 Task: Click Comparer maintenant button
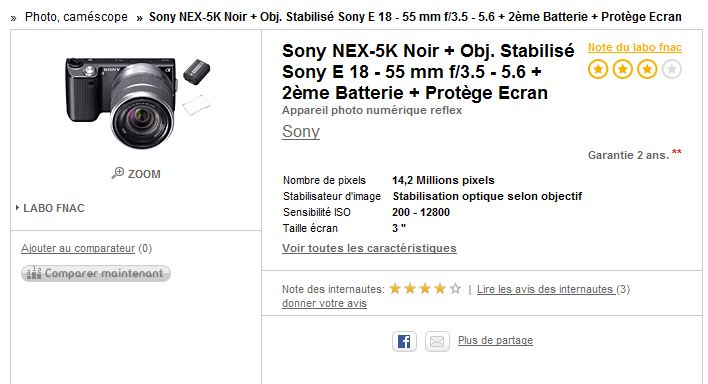point(96,273)
